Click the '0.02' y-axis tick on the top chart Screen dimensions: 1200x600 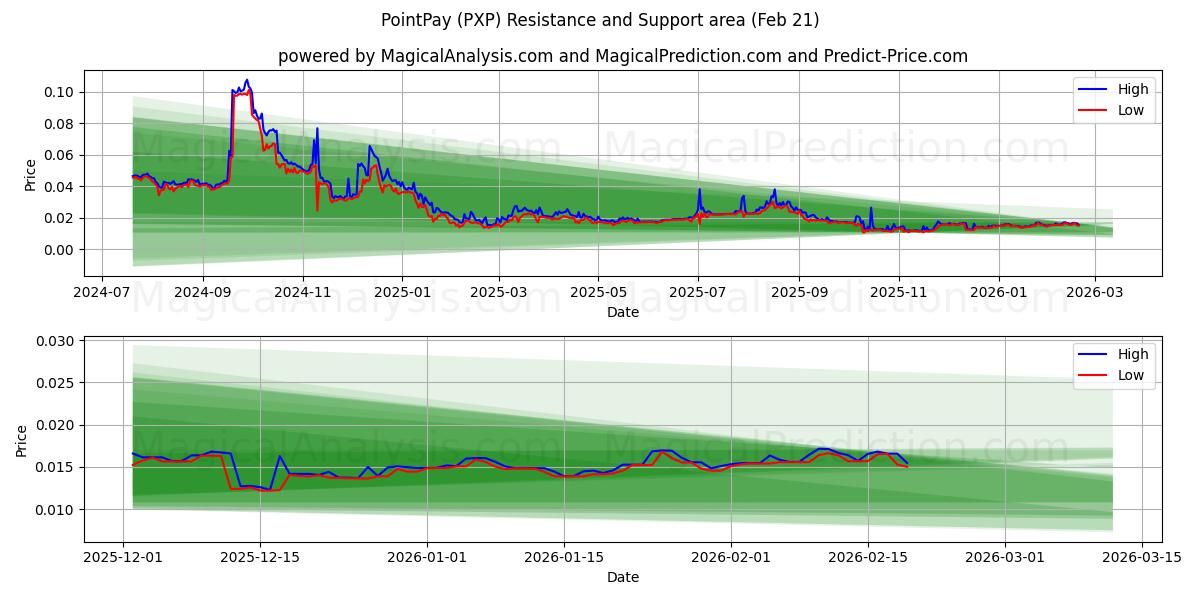coord(61,218)
